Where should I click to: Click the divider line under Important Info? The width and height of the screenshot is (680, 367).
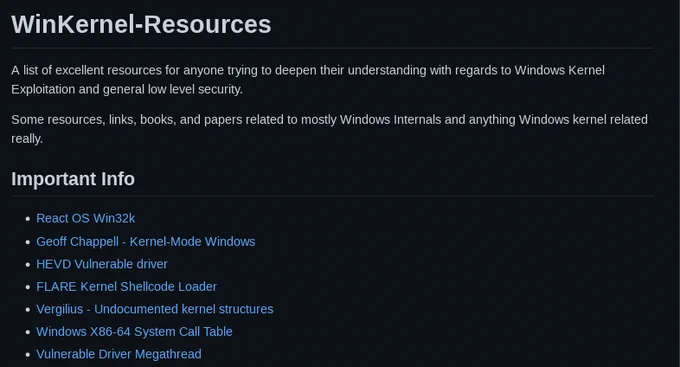click(x=333, y=196)
